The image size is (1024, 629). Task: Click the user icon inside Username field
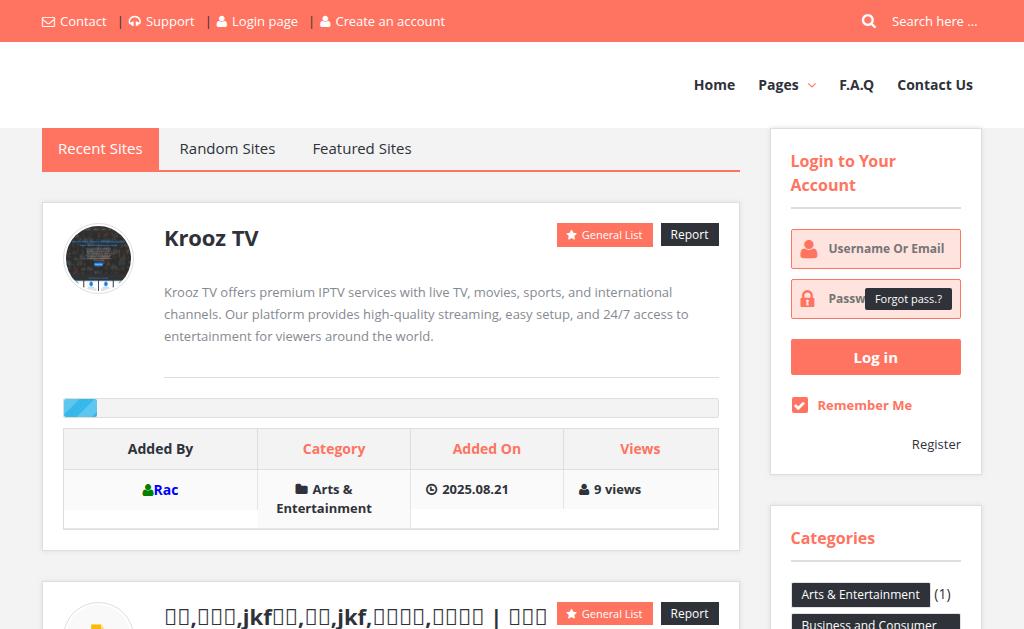[808, 249]
